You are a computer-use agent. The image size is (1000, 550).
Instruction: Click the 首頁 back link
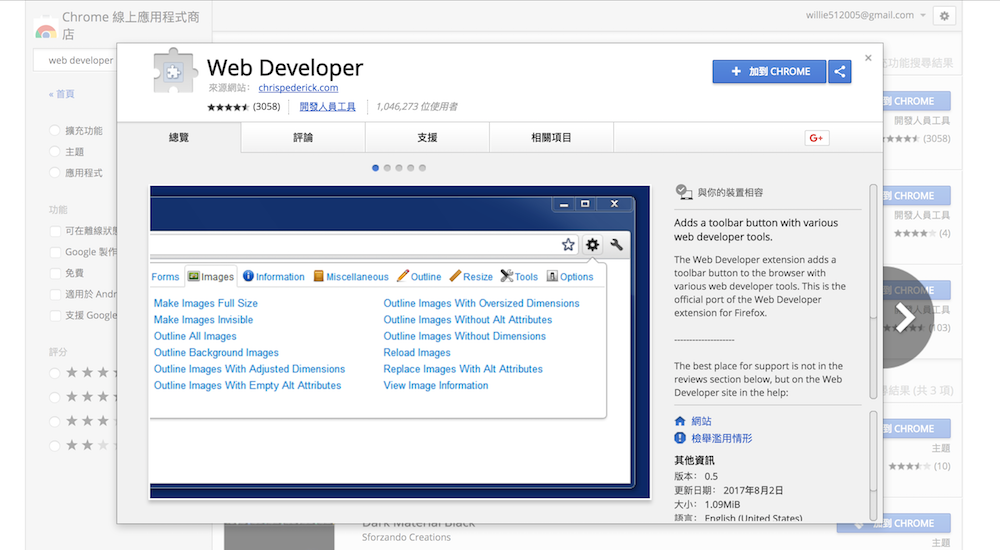click(x=62, y=94)
